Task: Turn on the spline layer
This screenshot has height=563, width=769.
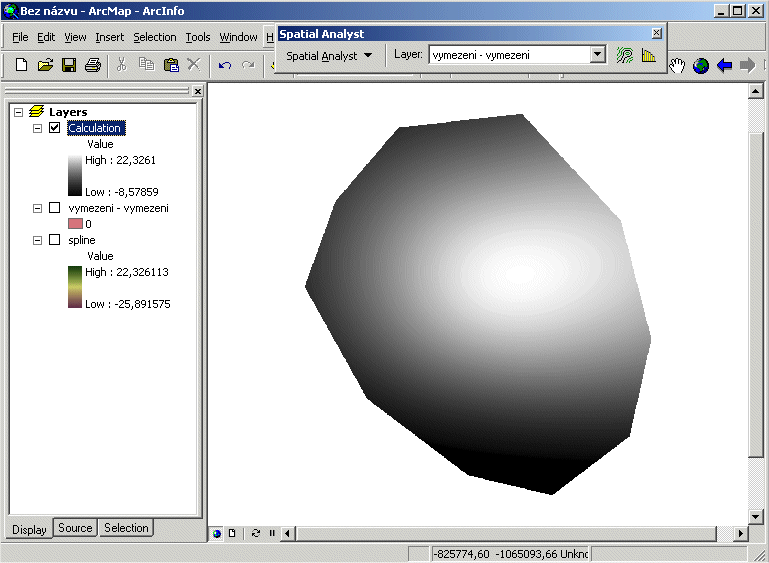Action: tap(54, 240)
